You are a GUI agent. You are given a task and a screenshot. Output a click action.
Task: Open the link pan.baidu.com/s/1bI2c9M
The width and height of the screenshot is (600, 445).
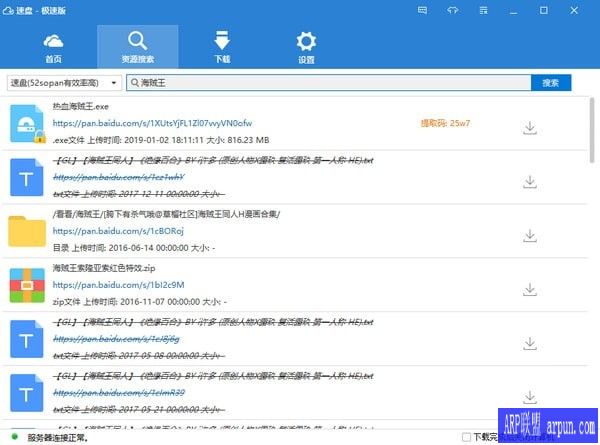[118, 285]
